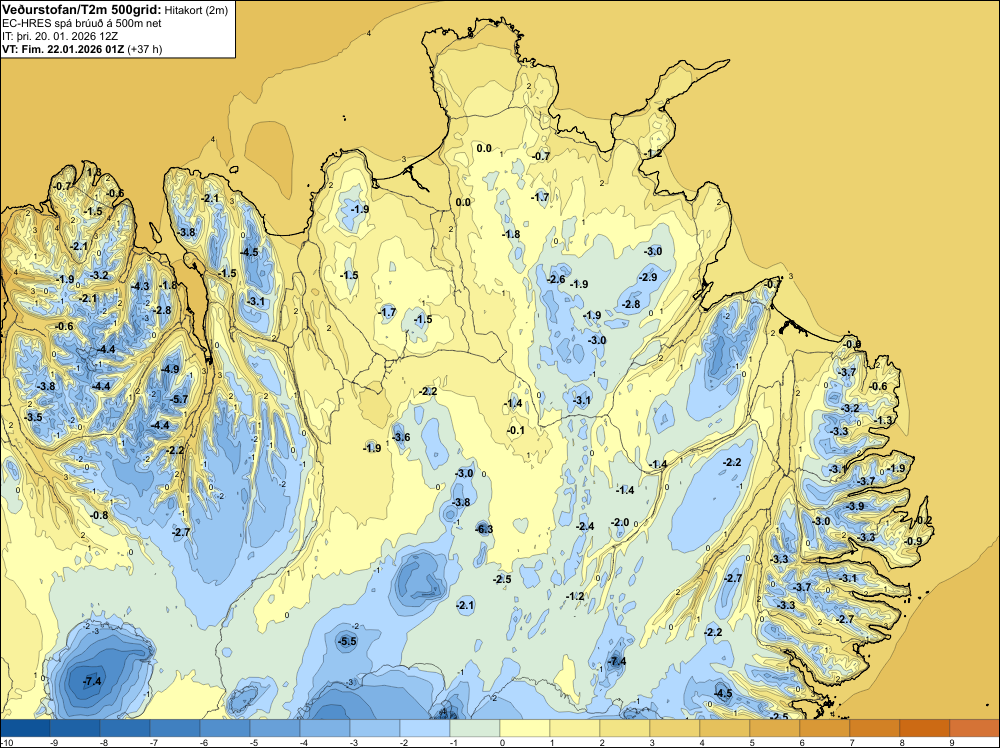Click the -0.8 temperature value on the map

coord(99,515)
